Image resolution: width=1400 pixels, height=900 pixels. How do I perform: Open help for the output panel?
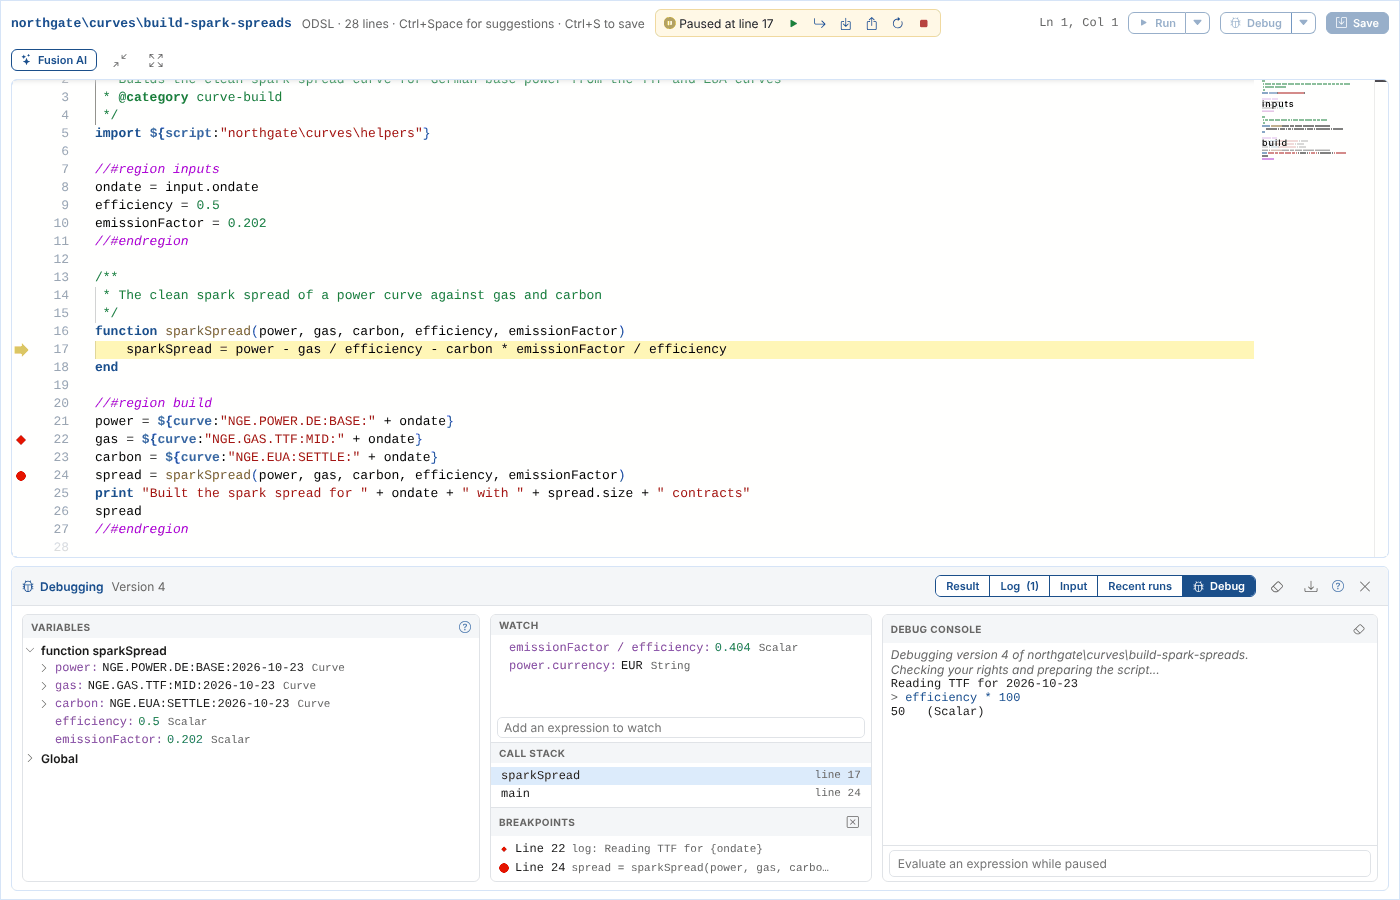(1338, 587)
